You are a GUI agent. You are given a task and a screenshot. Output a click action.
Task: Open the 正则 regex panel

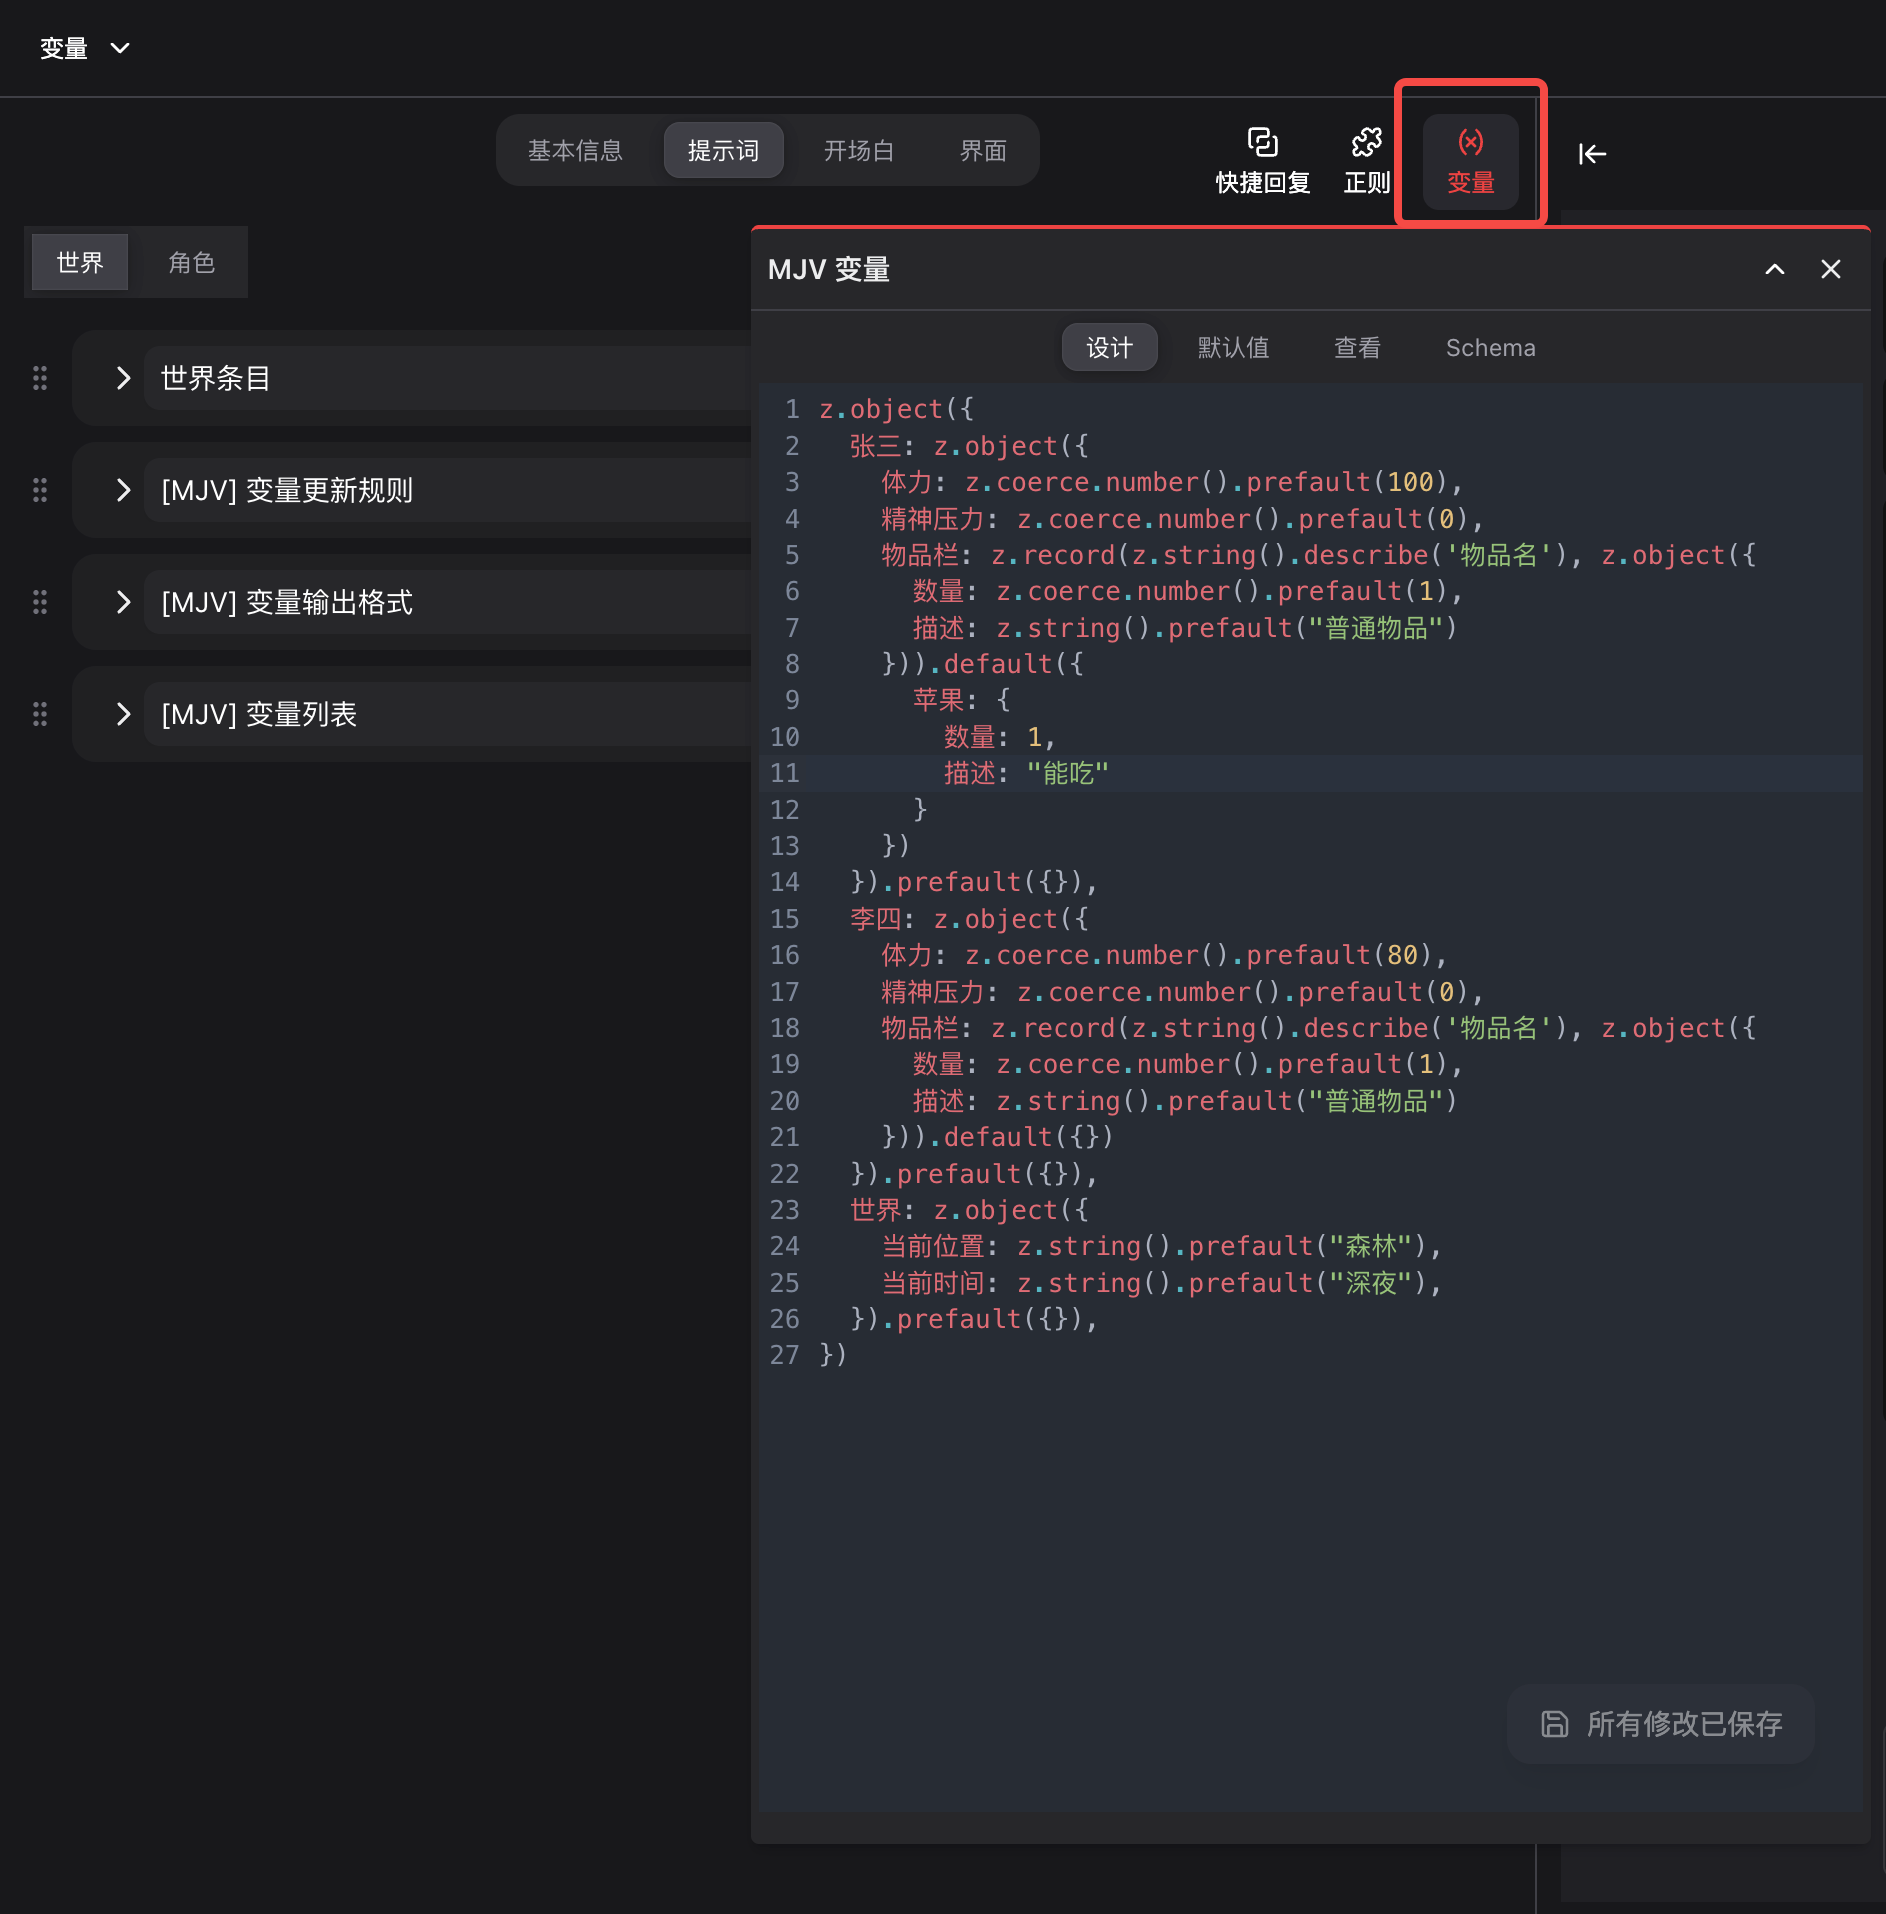tap(1366, 160)
